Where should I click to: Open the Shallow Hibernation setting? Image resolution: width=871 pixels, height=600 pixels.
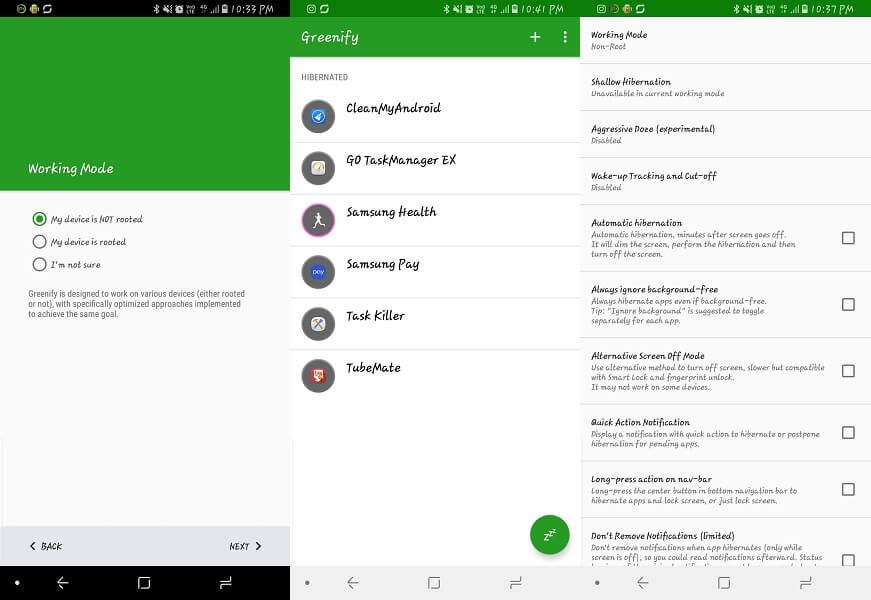725,87
